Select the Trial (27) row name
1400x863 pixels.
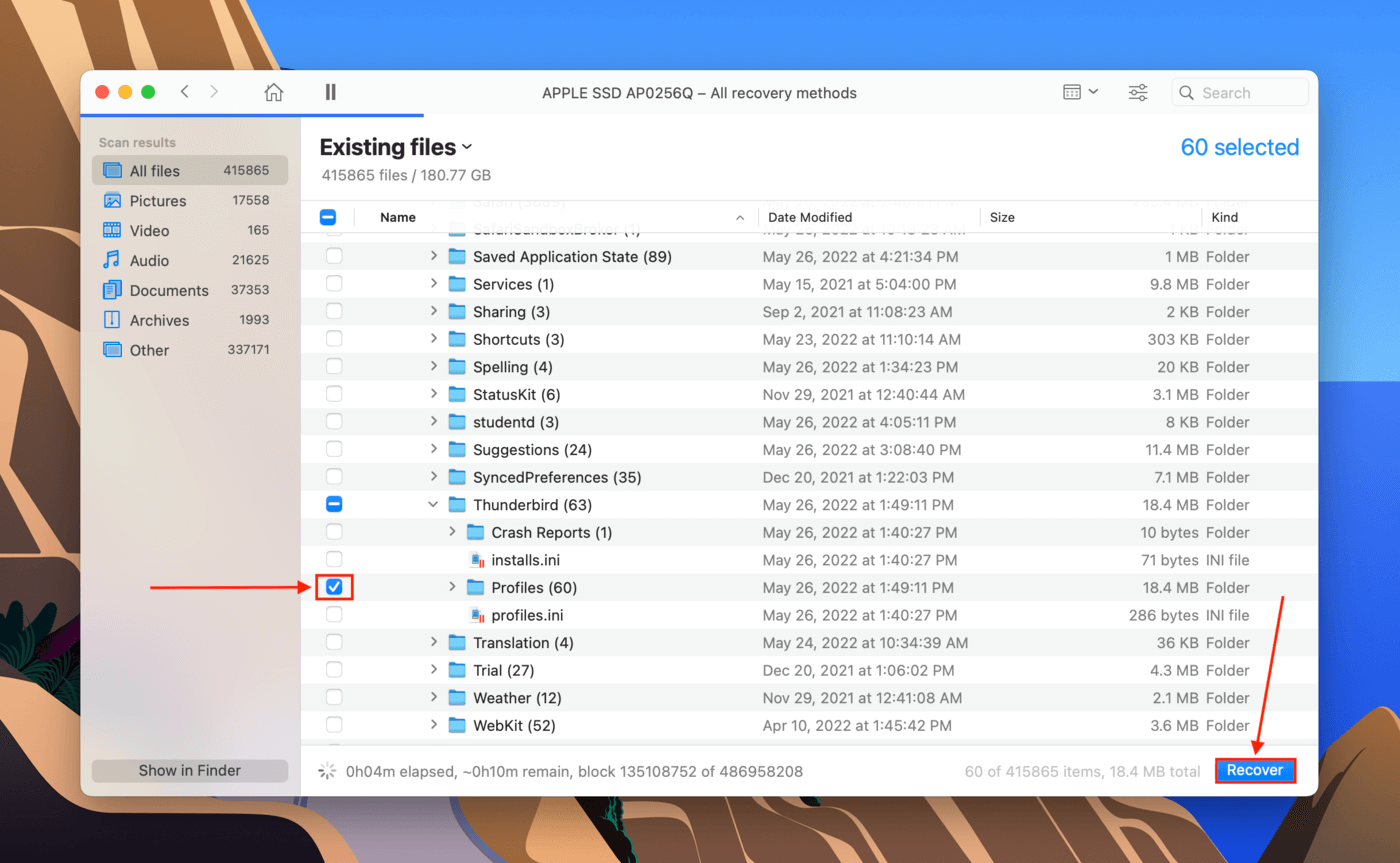(x=504, y=670)
